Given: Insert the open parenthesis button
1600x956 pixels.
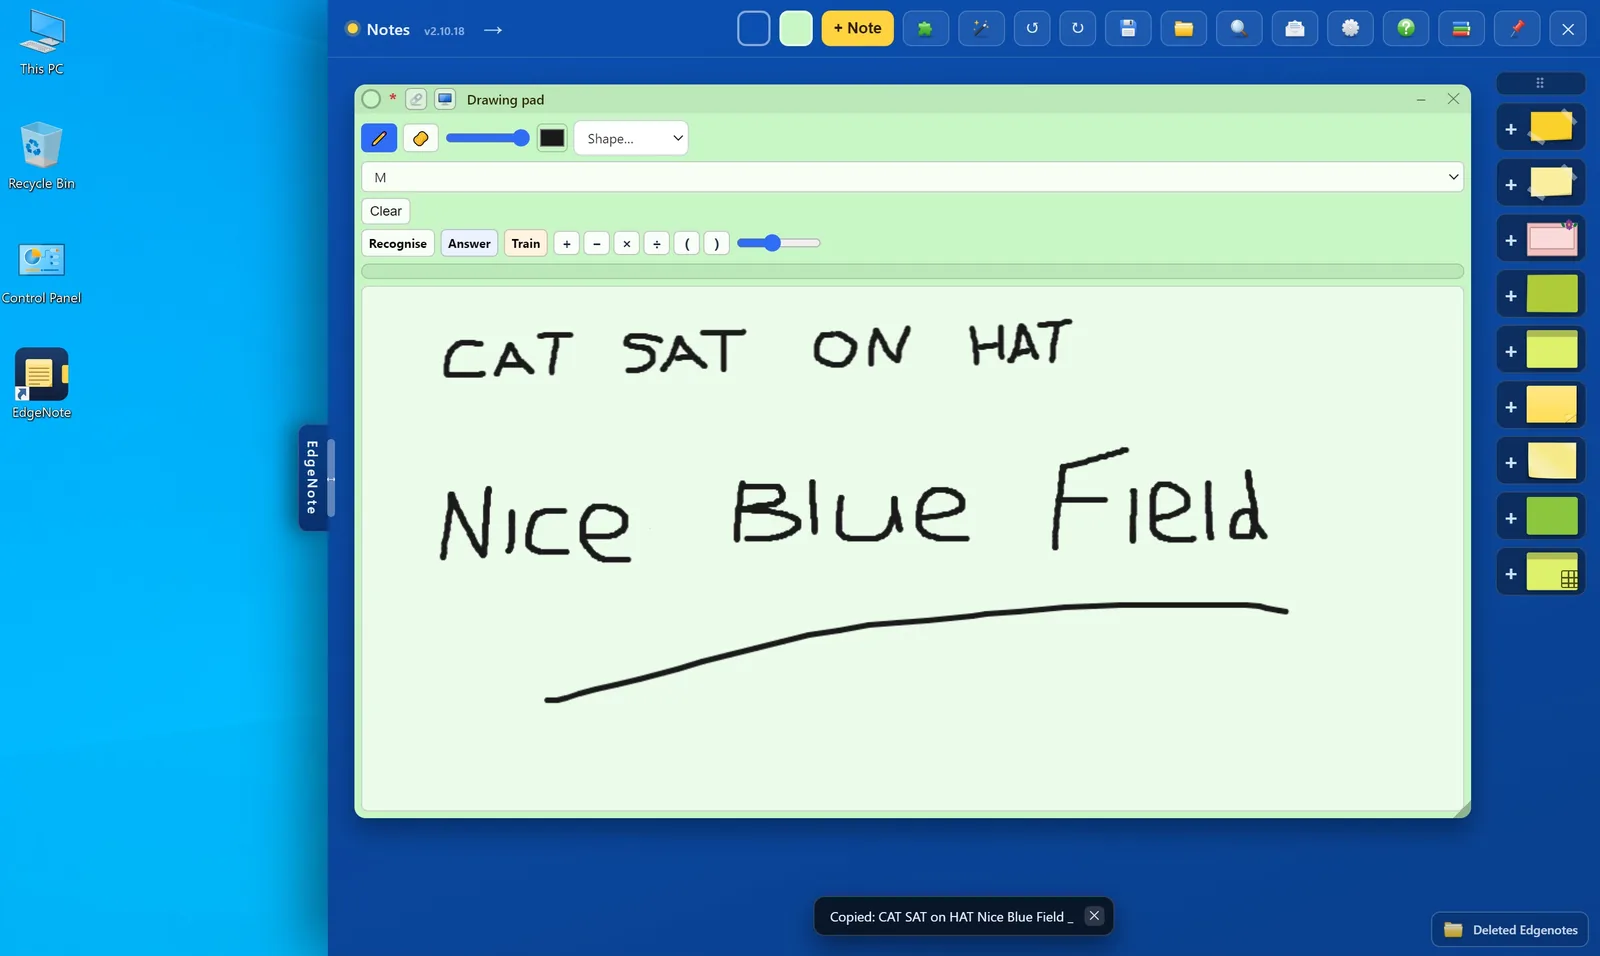Looking at the screenshot, I should click(687, 243).
